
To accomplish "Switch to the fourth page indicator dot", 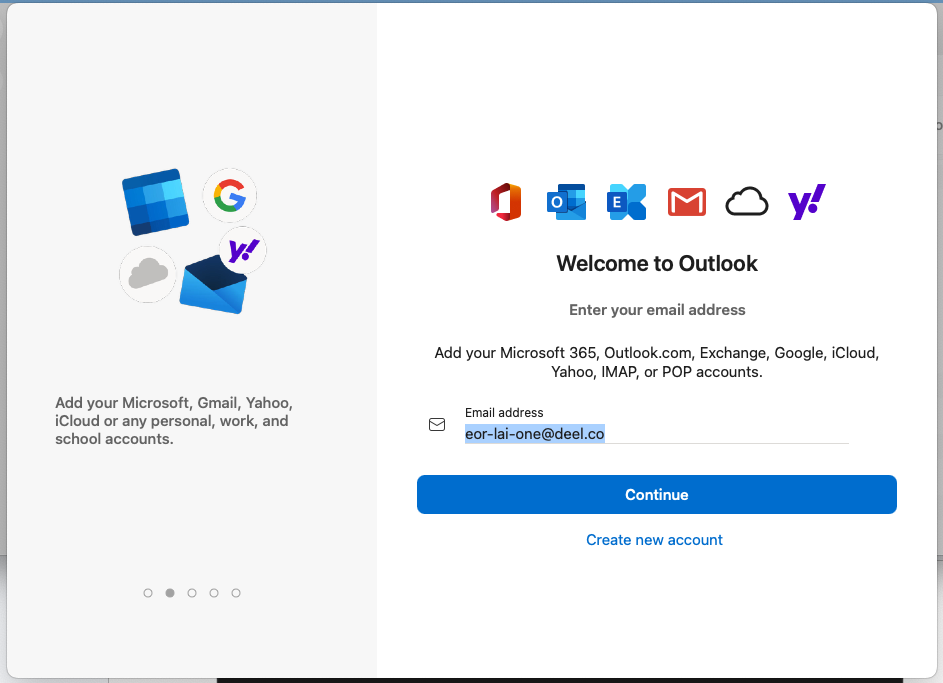I will (x=214, y=593).
